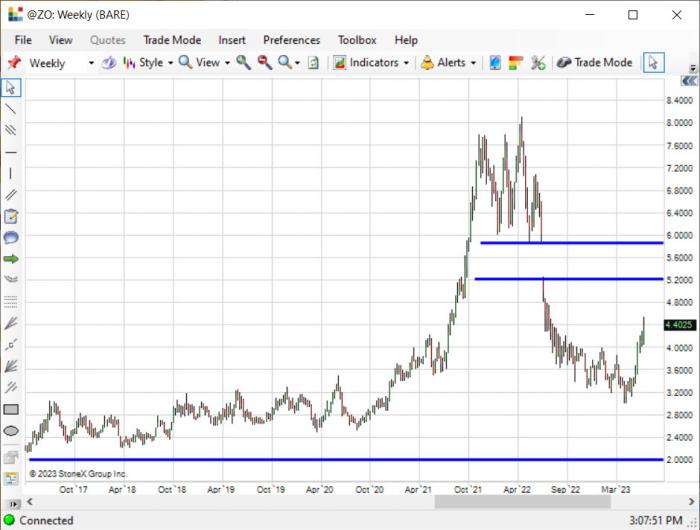Select the rectangle drawing tool
The height and width of the screenshot is (530, 700).
click(x=11, y=409)
